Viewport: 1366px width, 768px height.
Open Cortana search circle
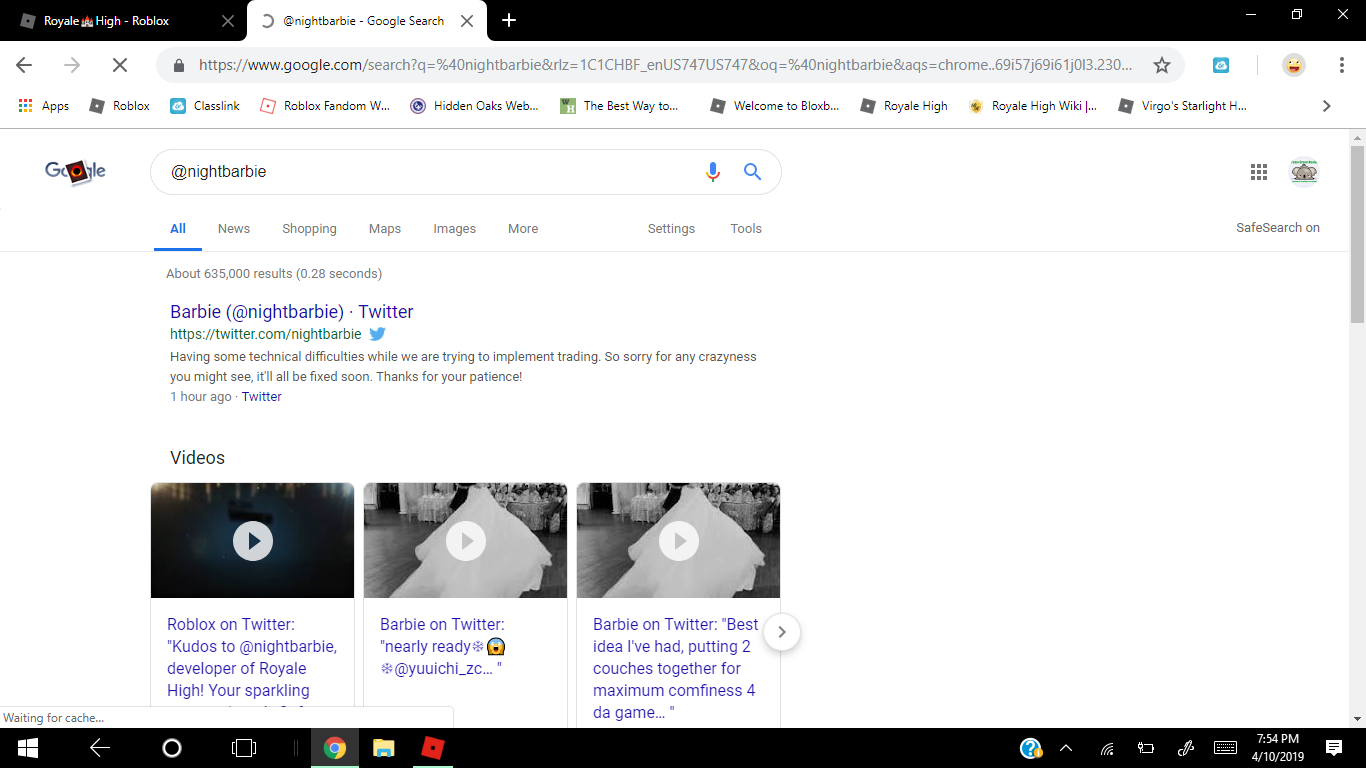coord(172,748)
